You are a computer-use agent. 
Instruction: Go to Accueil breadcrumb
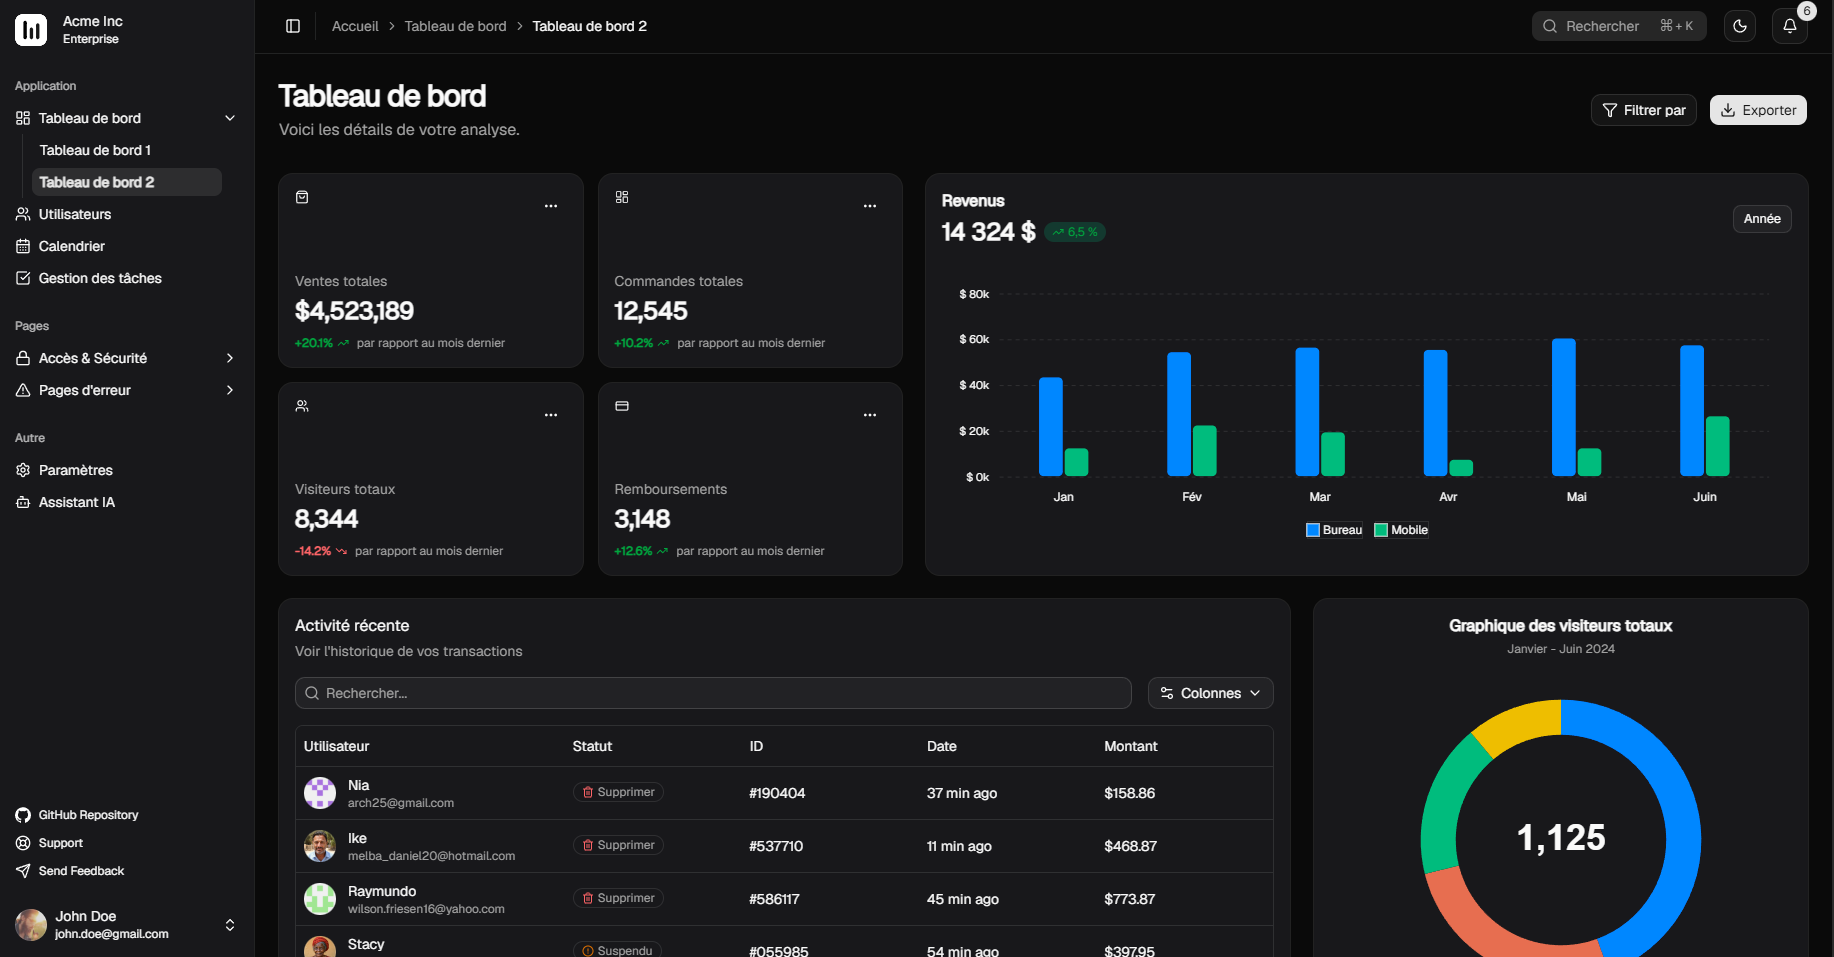click(355, 26)
